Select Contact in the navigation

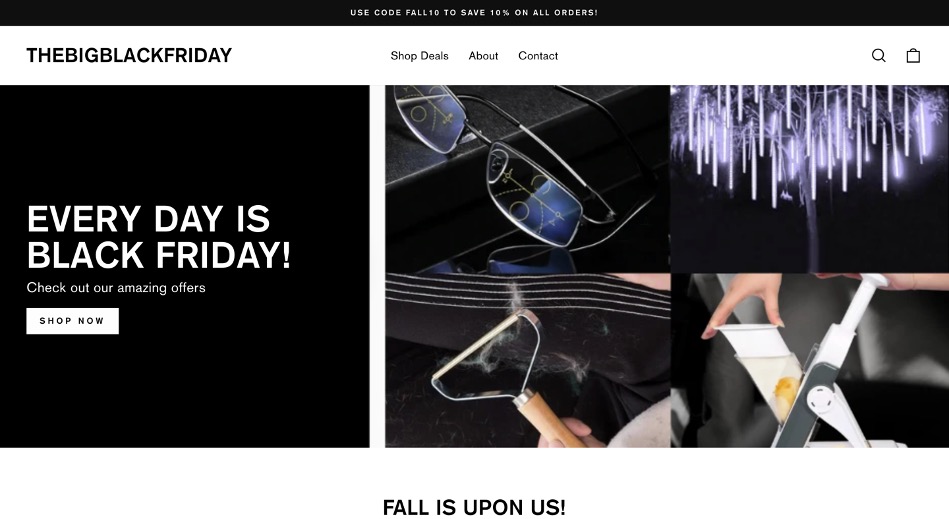click(538, 56)
